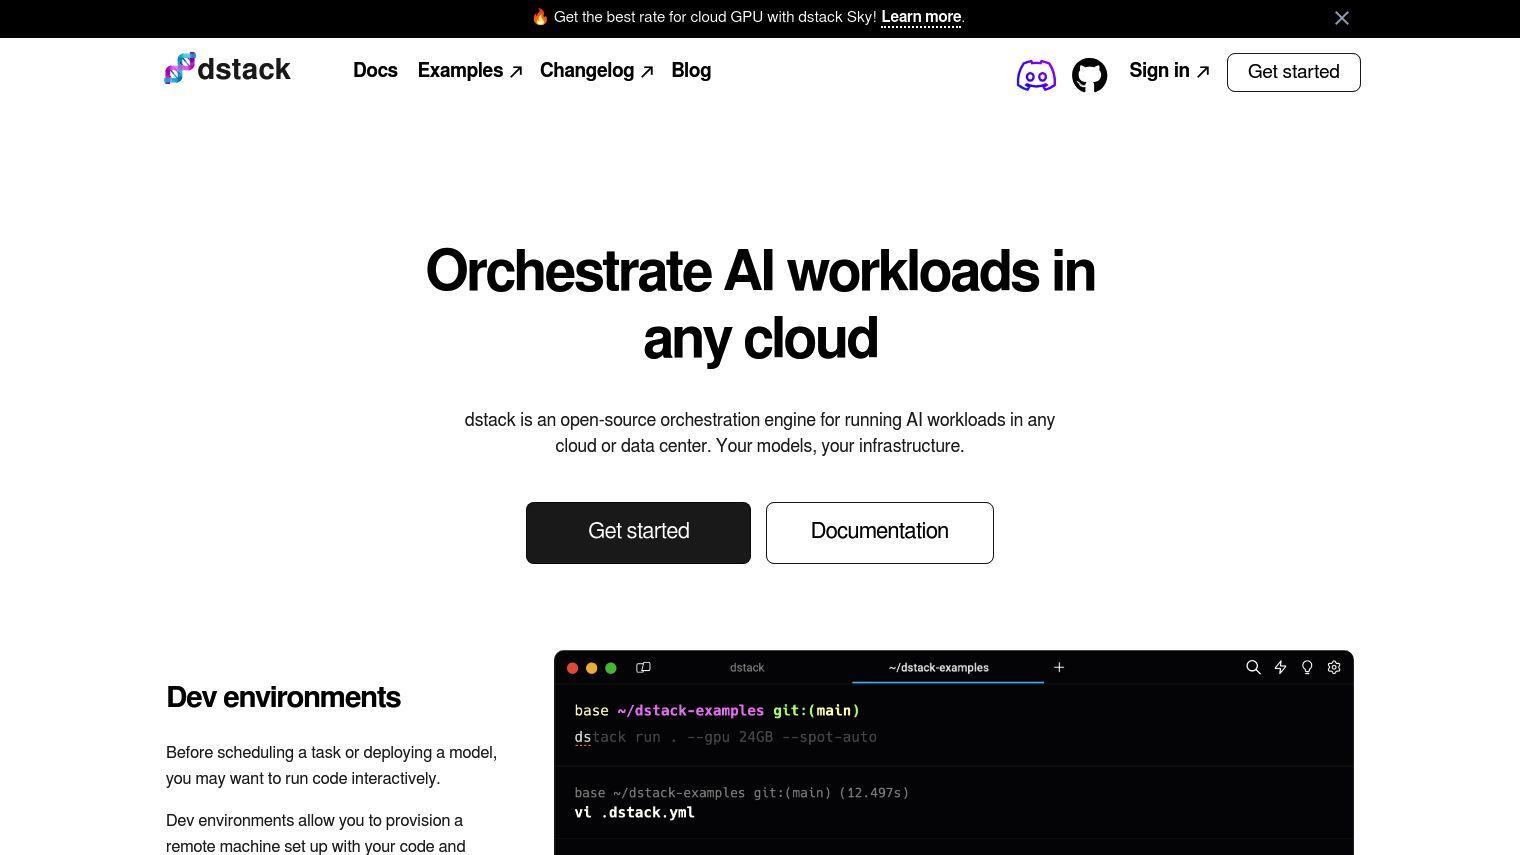Click the 'Orchestrate AI workloads' headline

[760, 304]
